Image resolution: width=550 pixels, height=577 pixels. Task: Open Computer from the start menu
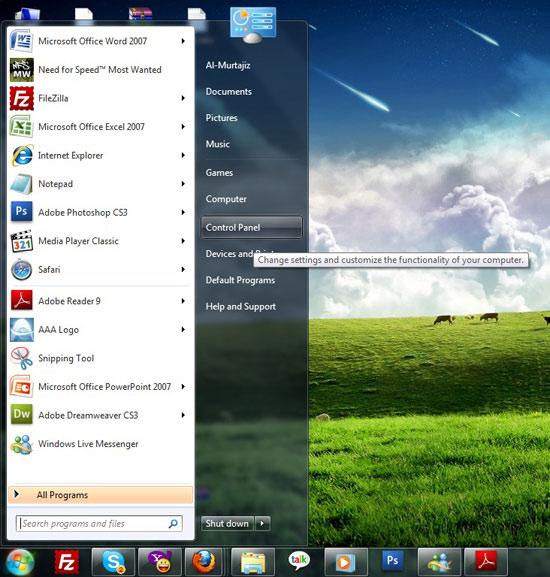point(226,199)
